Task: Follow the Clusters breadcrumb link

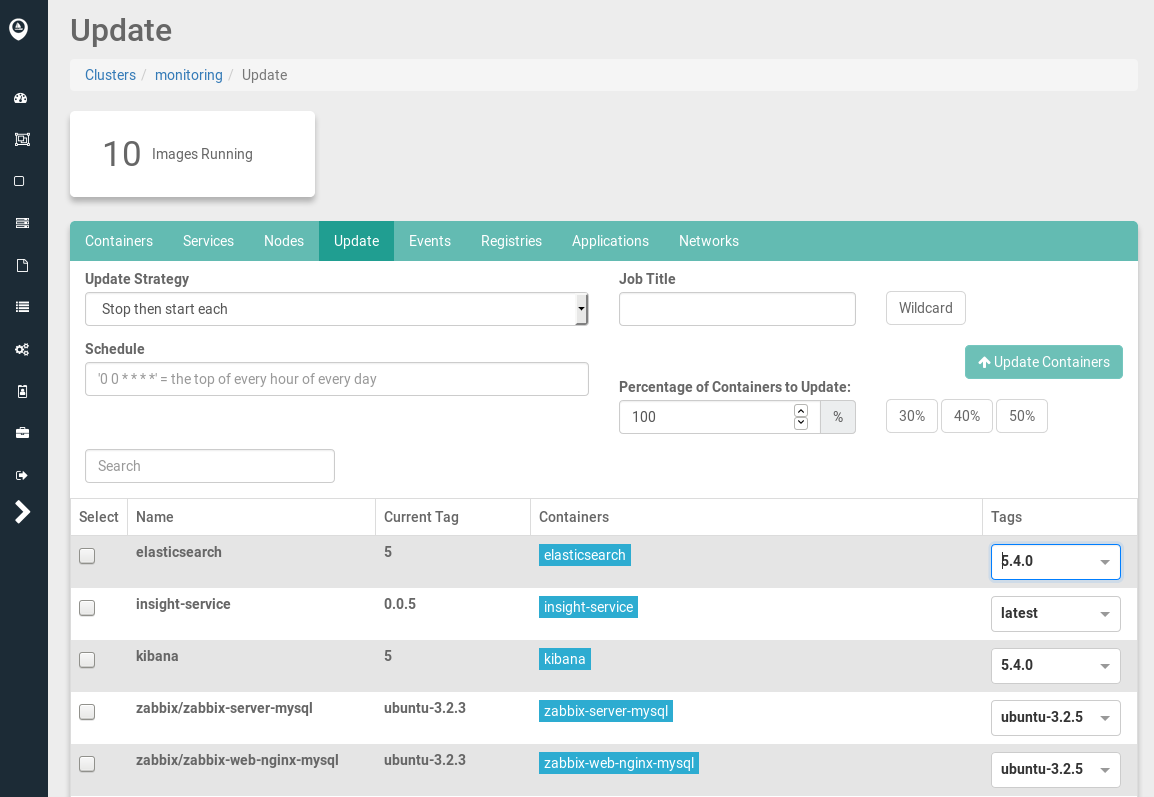Action: click(x=110, y=75)
